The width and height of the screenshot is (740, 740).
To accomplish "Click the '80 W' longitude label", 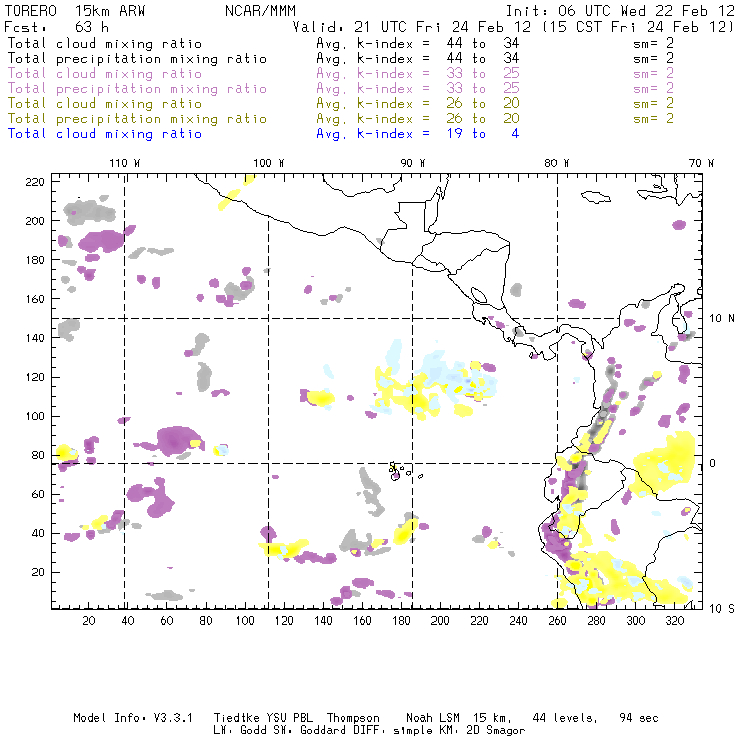I will click(556, 163).
